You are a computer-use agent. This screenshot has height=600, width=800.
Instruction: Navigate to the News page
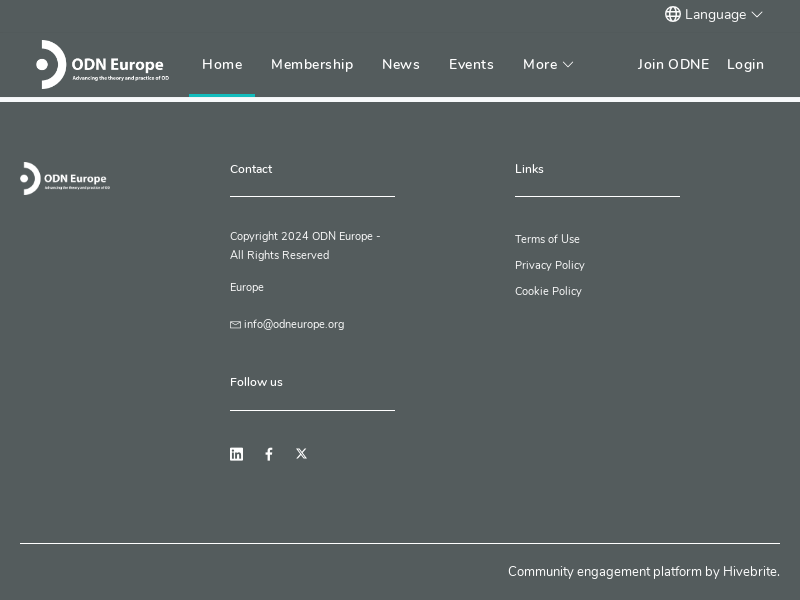pos(400,64)
